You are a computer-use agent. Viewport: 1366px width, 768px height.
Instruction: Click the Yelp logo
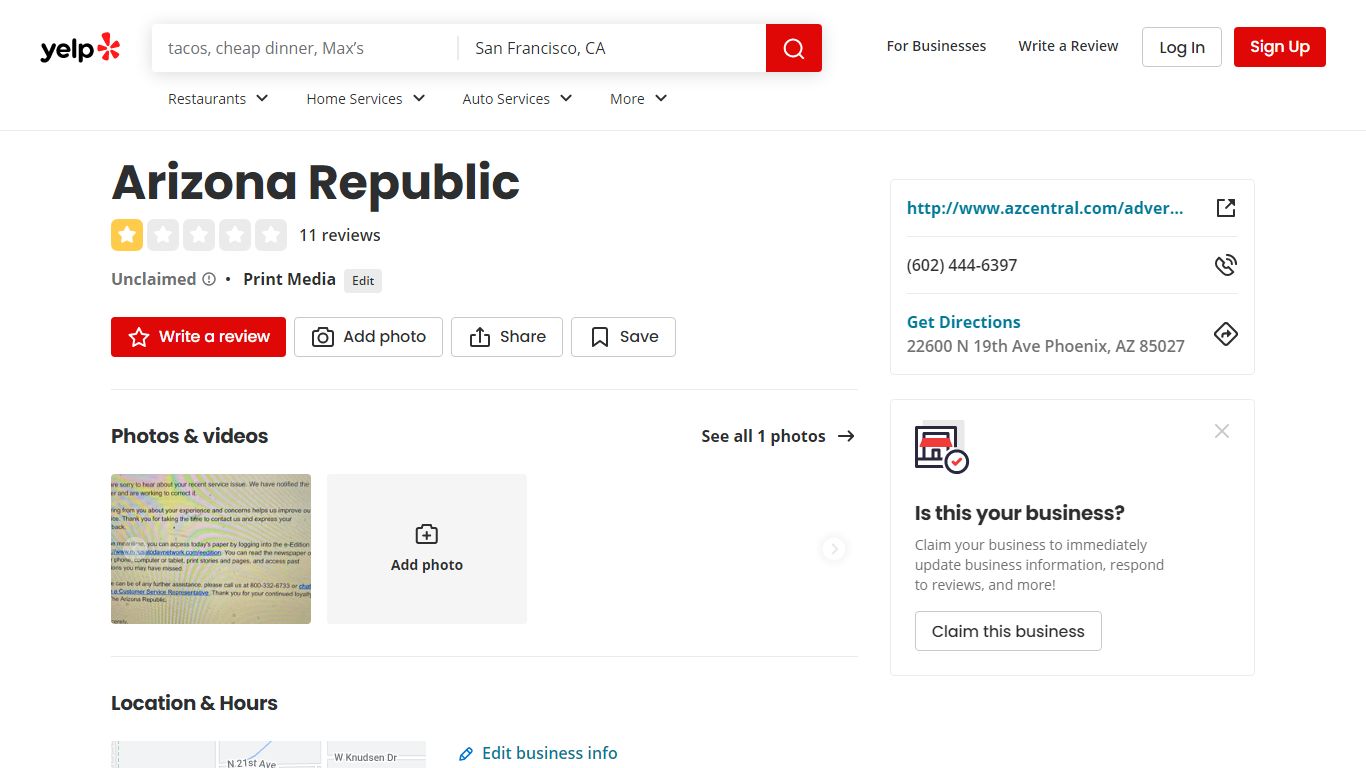[80, 48]
